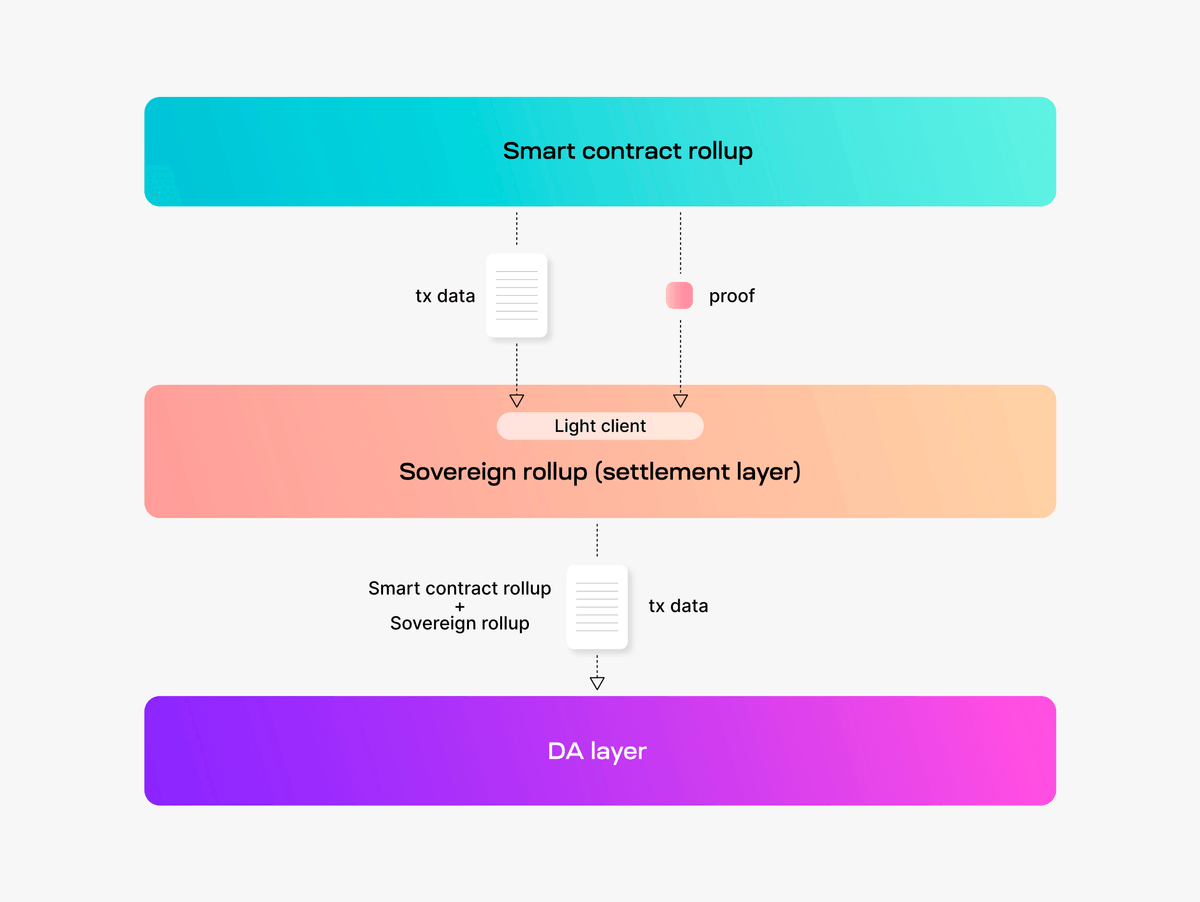
Task: Click the dotted line directly above the proof square
Action: pos(680,243)
